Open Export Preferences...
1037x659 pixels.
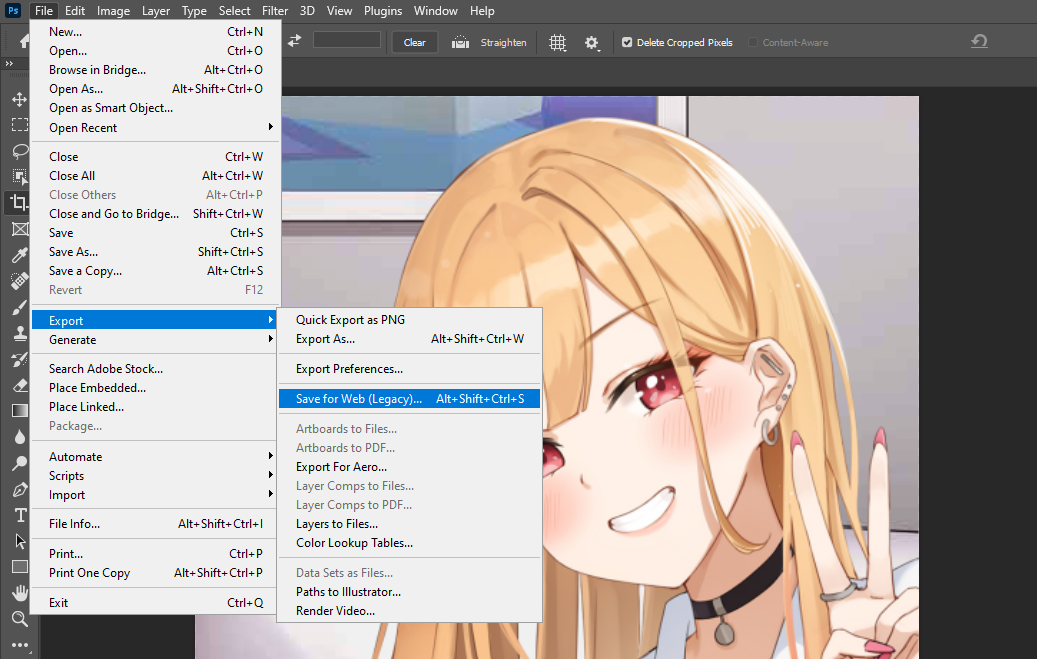[x=409, y=369]
